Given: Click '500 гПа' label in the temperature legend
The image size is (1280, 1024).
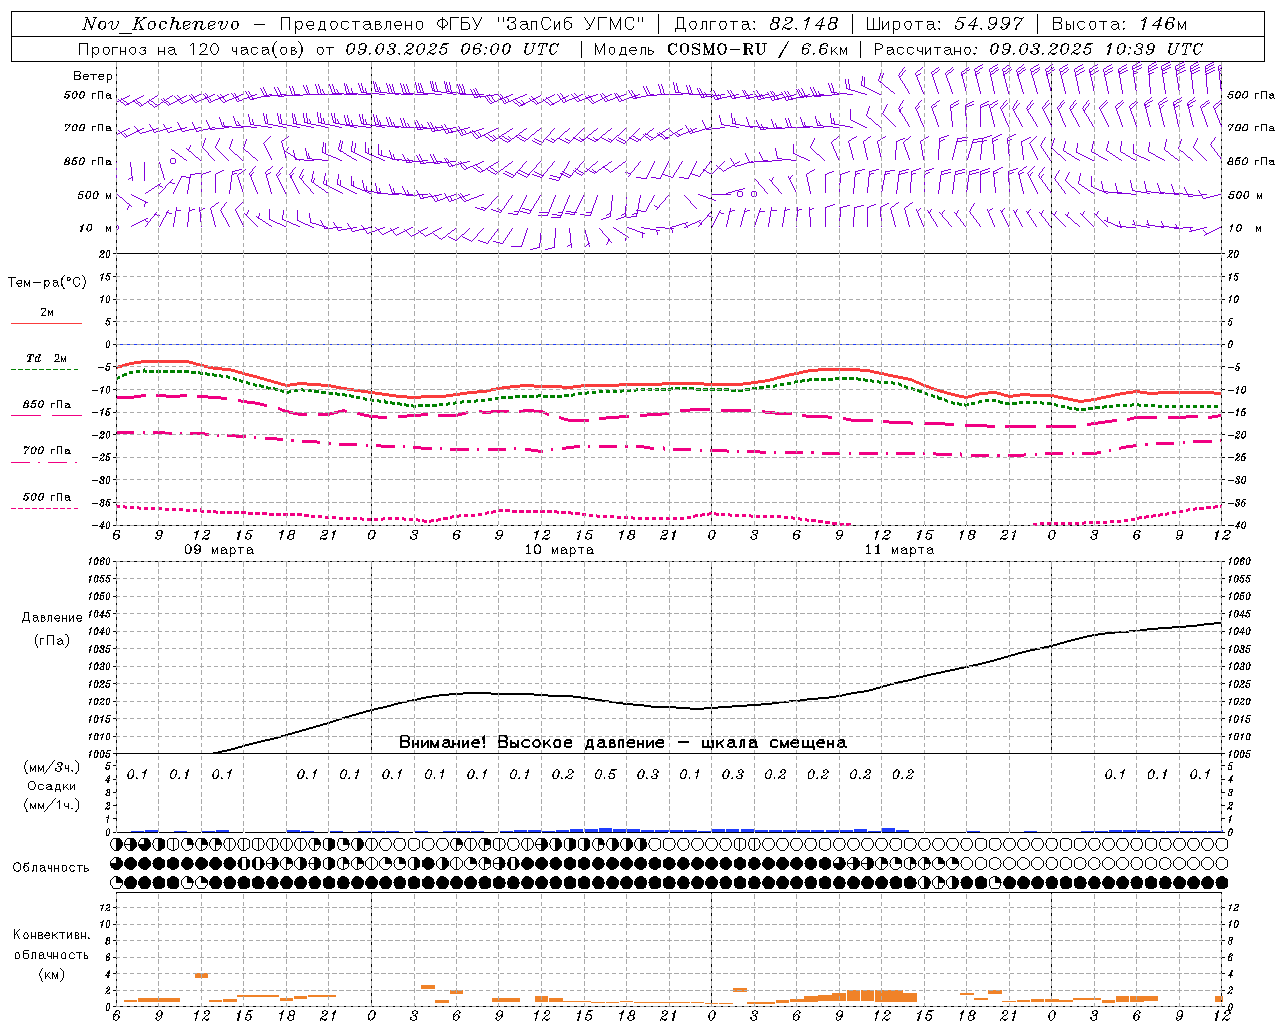Looking at the screenshot, I should point(46,497).
